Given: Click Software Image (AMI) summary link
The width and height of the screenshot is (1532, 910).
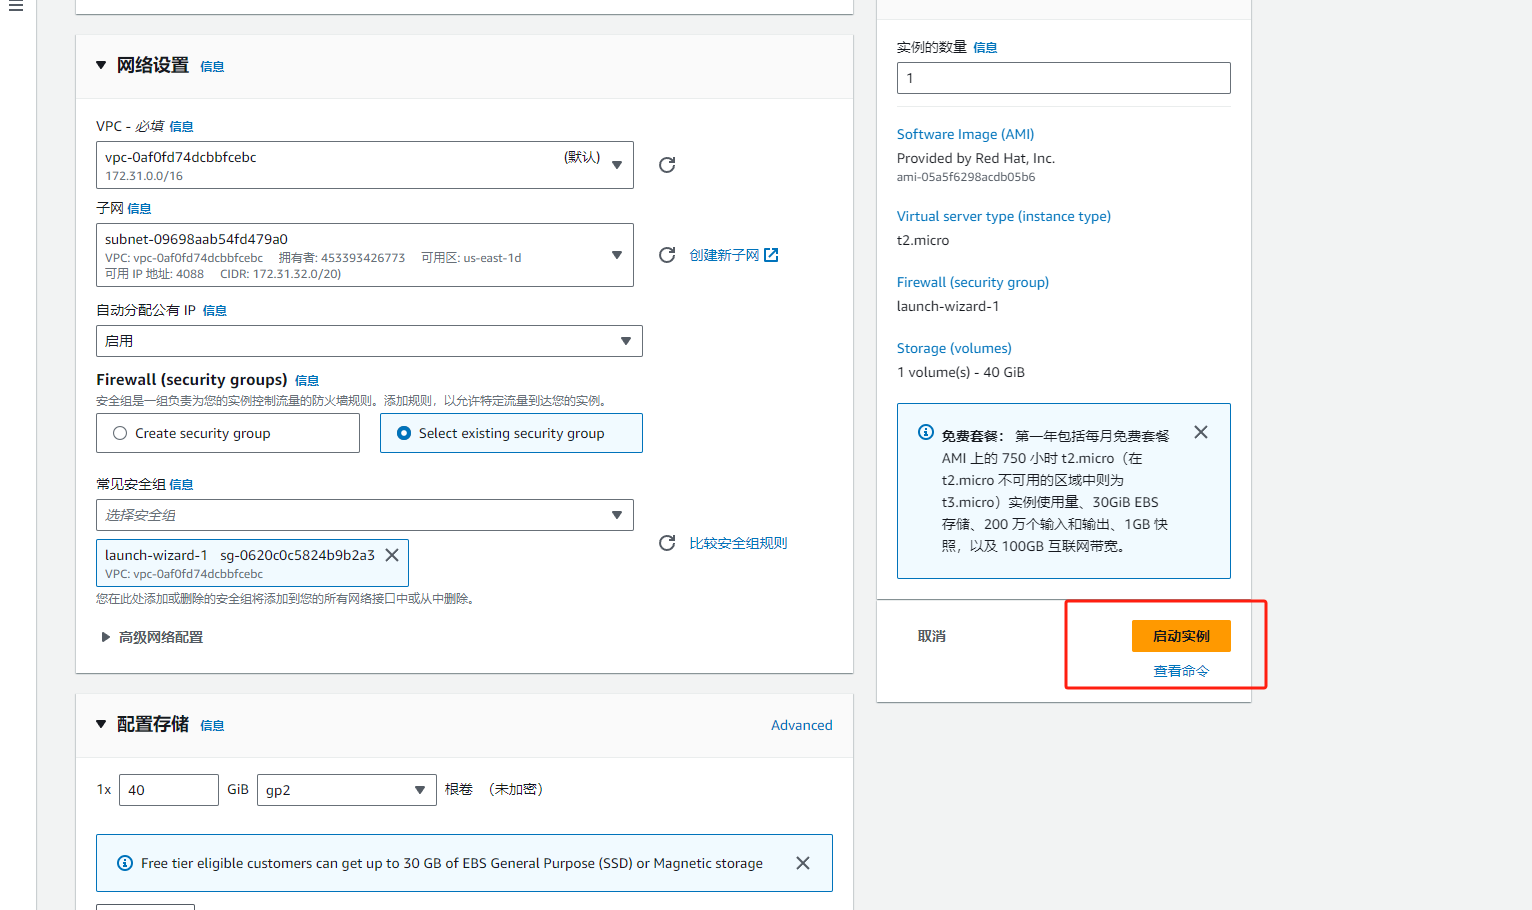Looking at the screenshot, I should click(965, 134).
